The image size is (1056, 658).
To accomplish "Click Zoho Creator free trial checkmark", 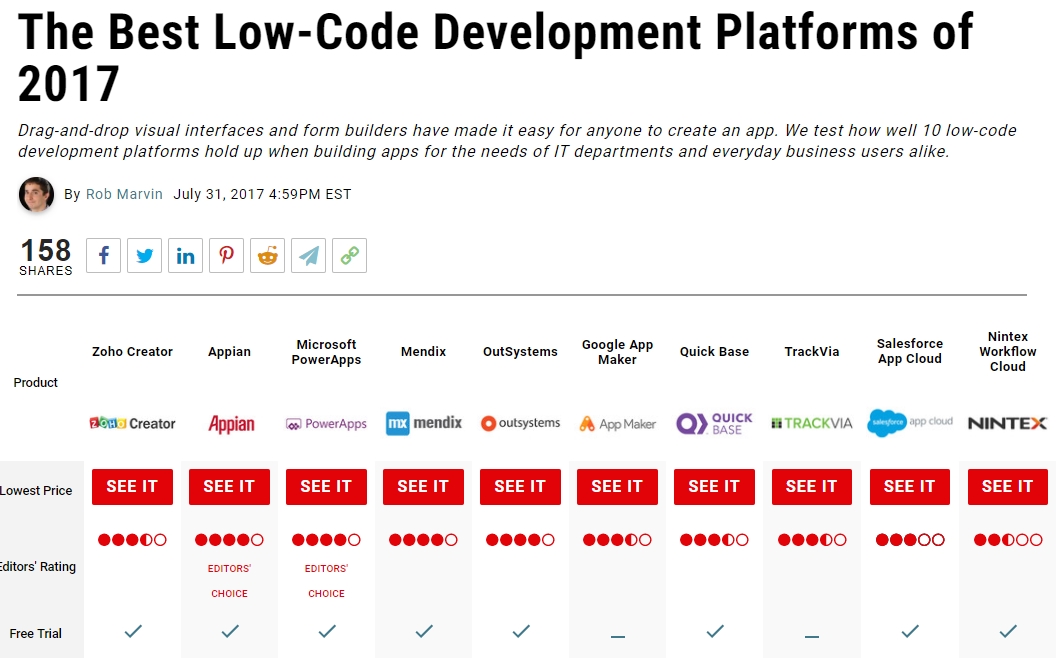I will point(133,631).
